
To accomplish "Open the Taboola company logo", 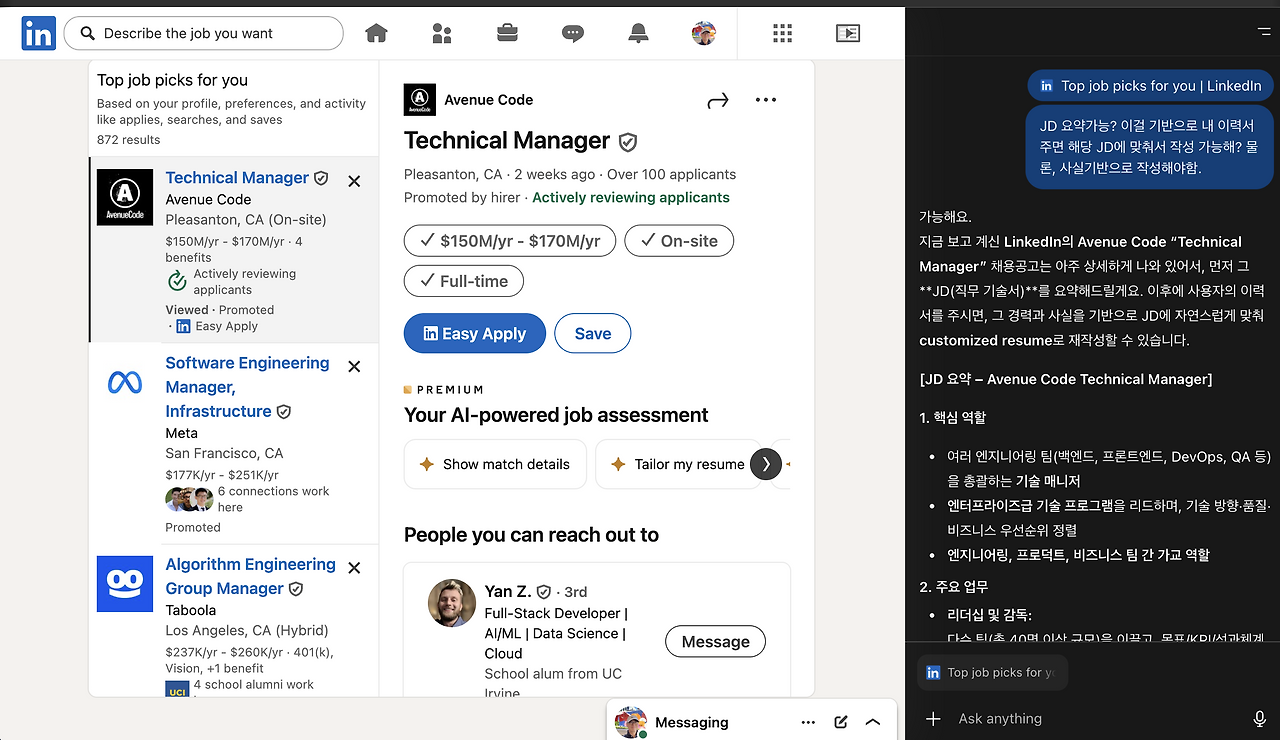I will (125, 584).
